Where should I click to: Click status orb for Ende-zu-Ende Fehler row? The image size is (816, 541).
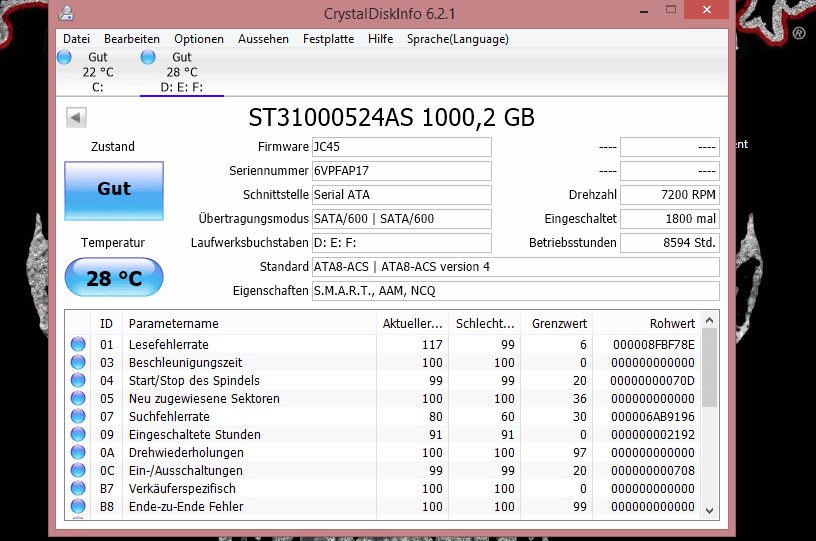click(x=78, y=506)
